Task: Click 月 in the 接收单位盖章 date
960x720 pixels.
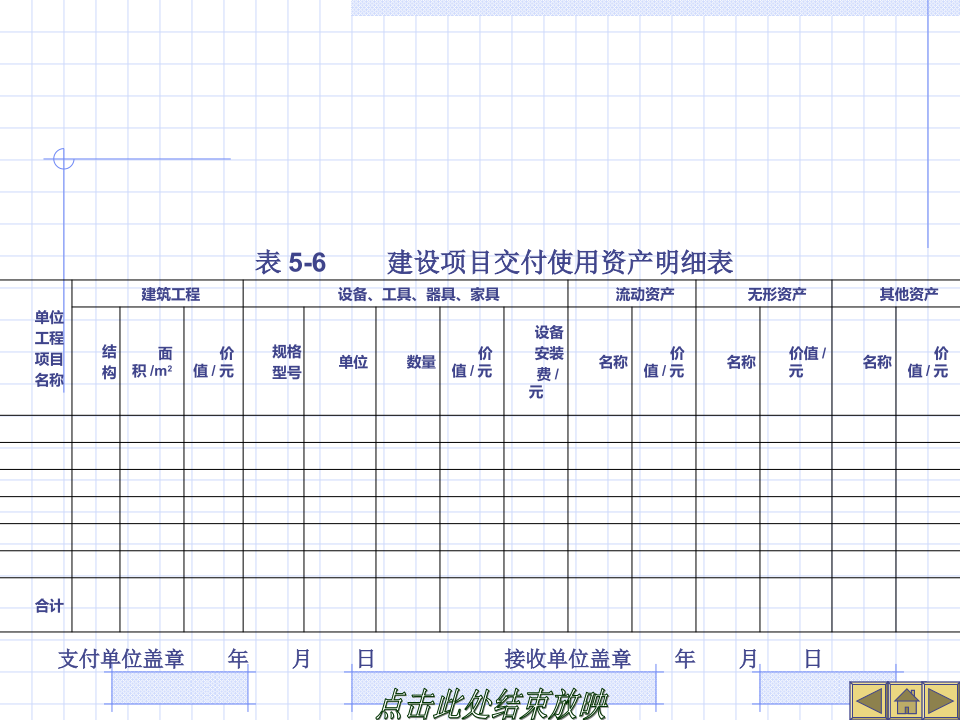Action: (x=749, y=659)
